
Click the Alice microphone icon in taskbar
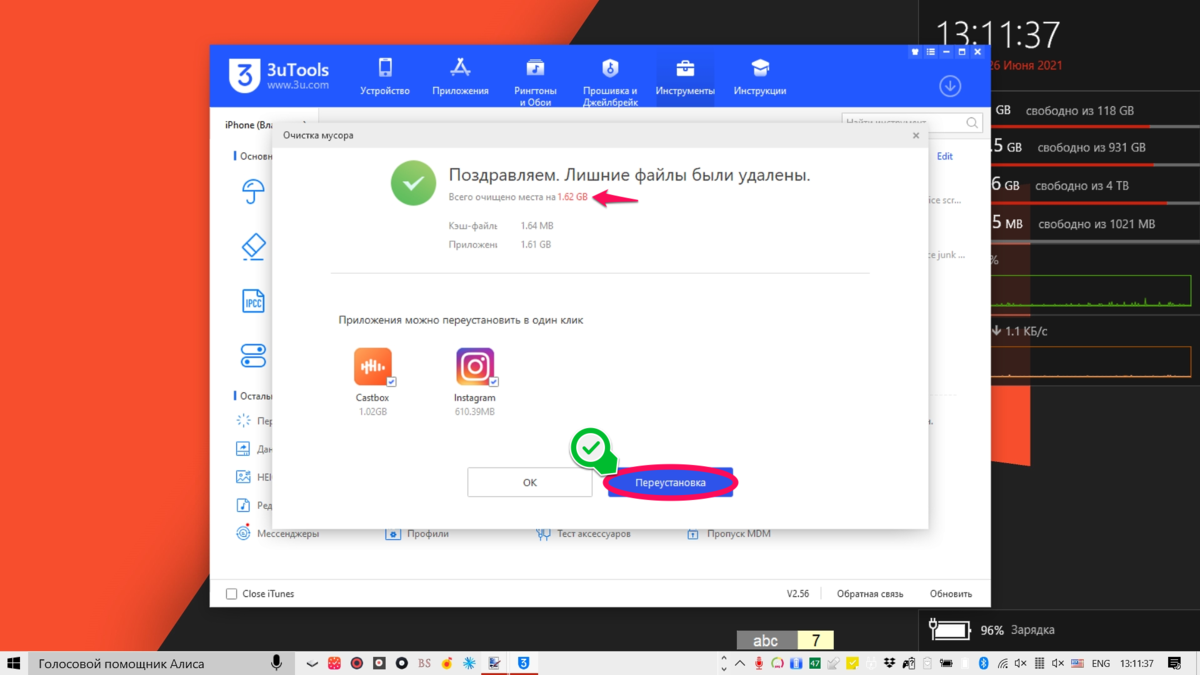[276, 663]
